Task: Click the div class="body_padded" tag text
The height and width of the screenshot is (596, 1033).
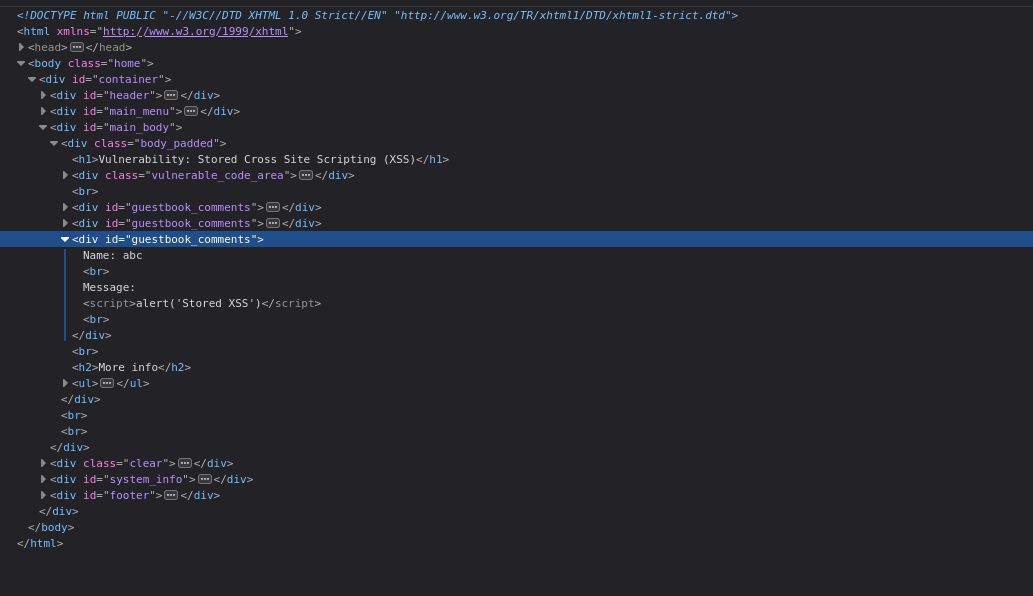Action: (144, 143)
